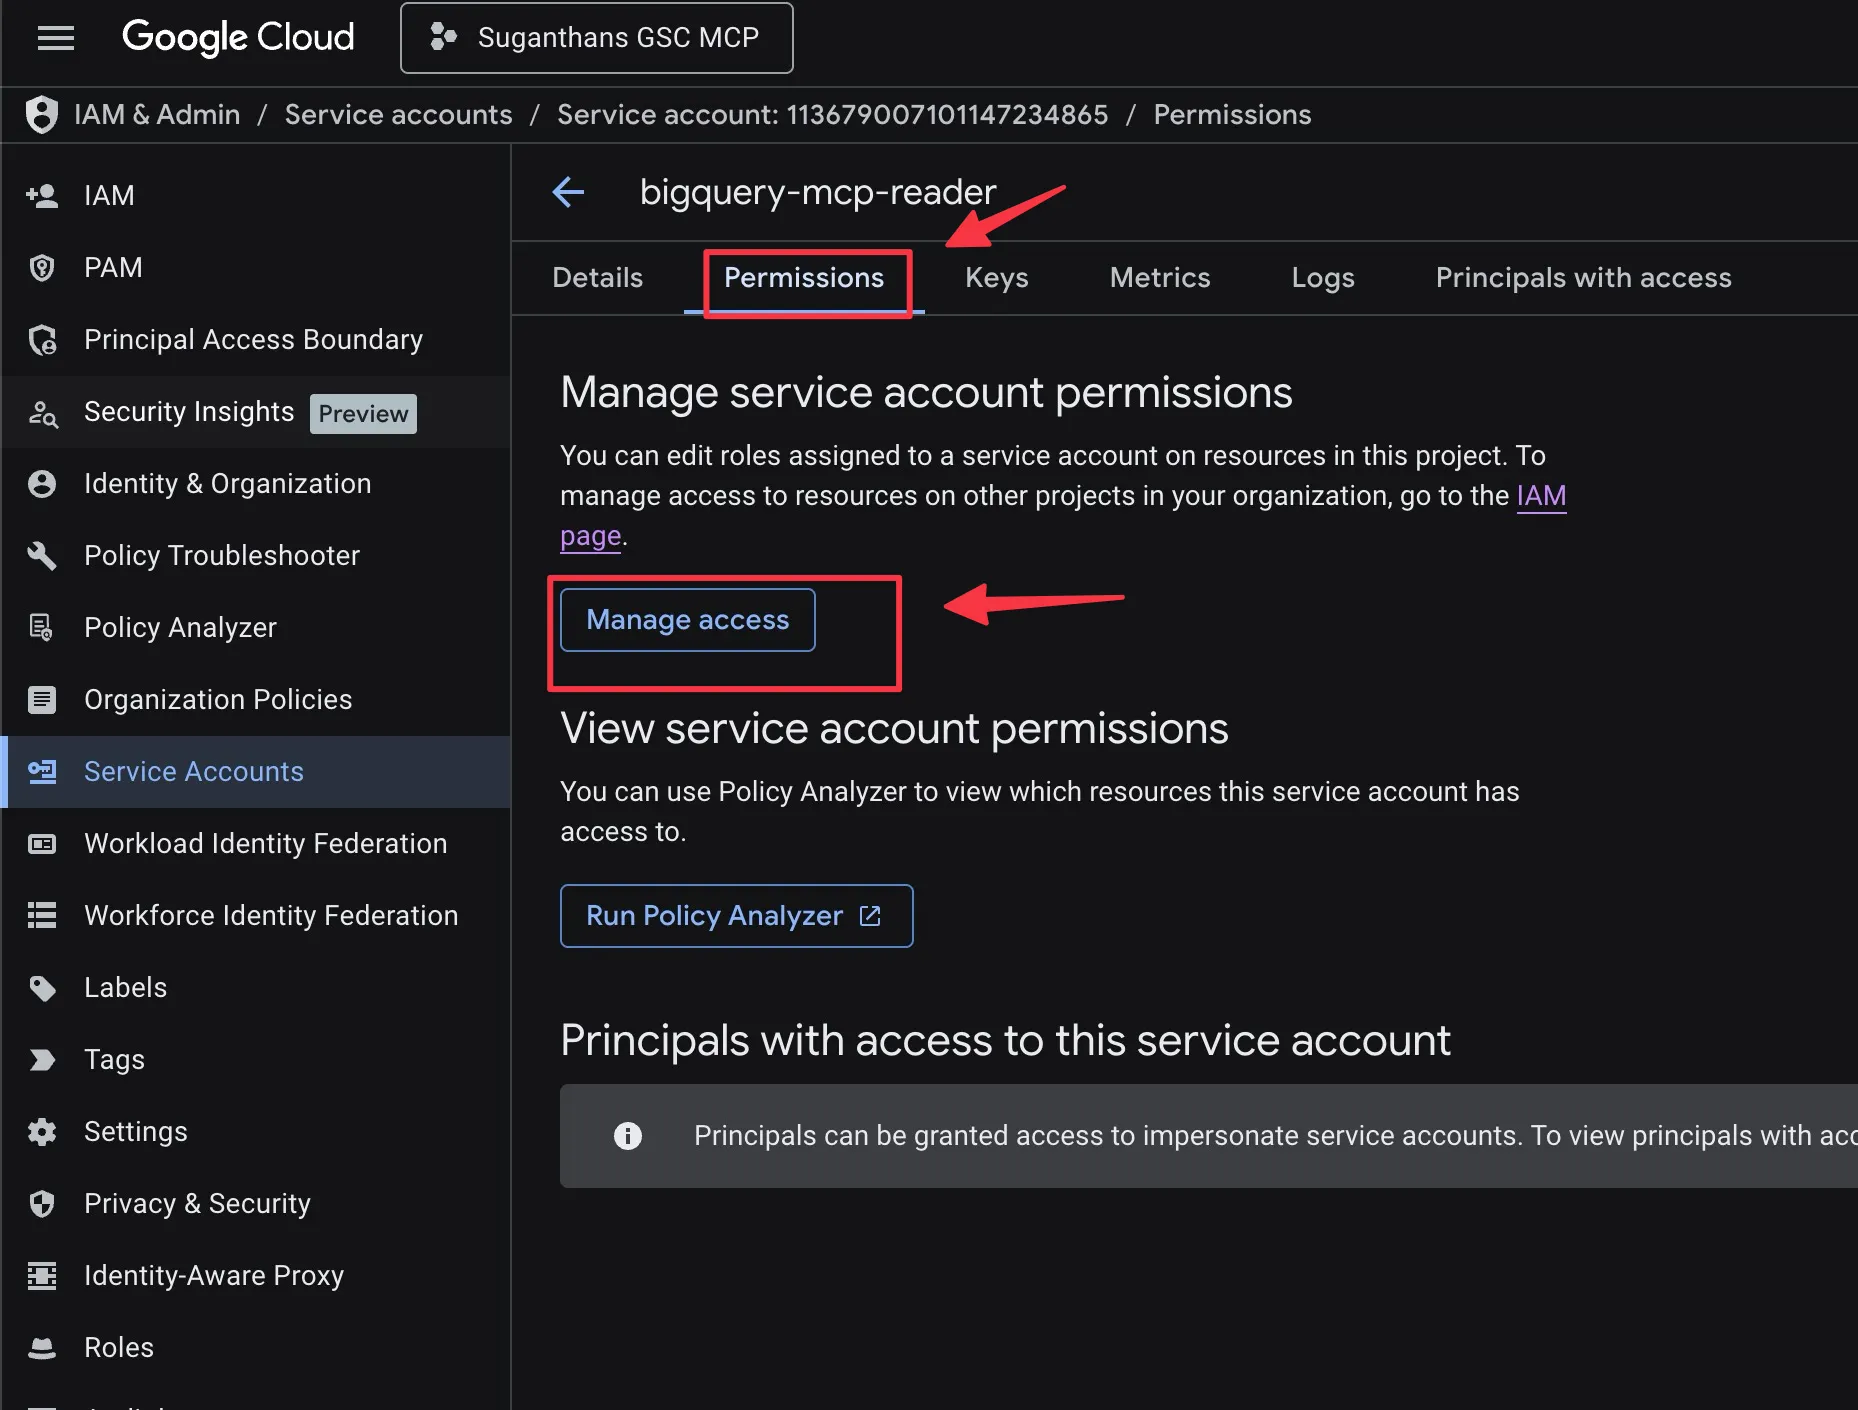This screenshot has height=1410, width=1858.
Task: Open the Sugantháns GSC MCP project picker
Action: pos(597,38)
